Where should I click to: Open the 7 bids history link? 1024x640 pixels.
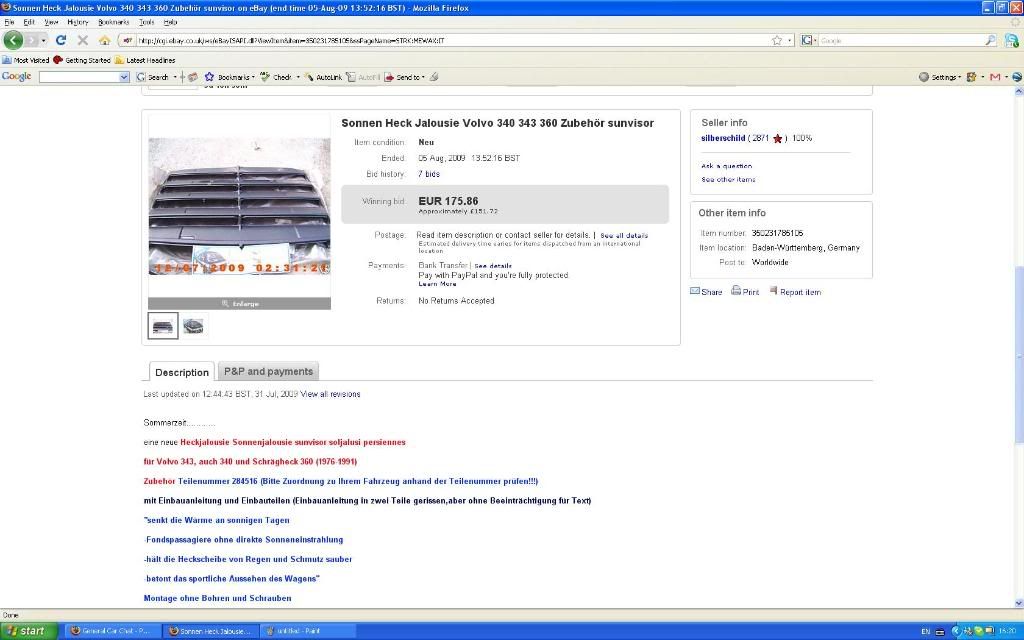click(428, 174)
